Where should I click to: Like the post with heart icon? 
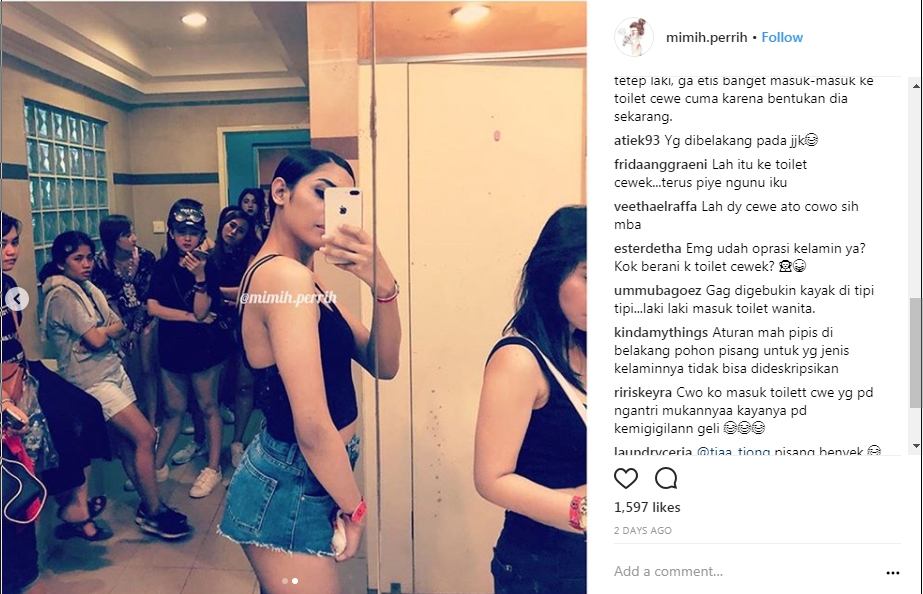(626, 479)
